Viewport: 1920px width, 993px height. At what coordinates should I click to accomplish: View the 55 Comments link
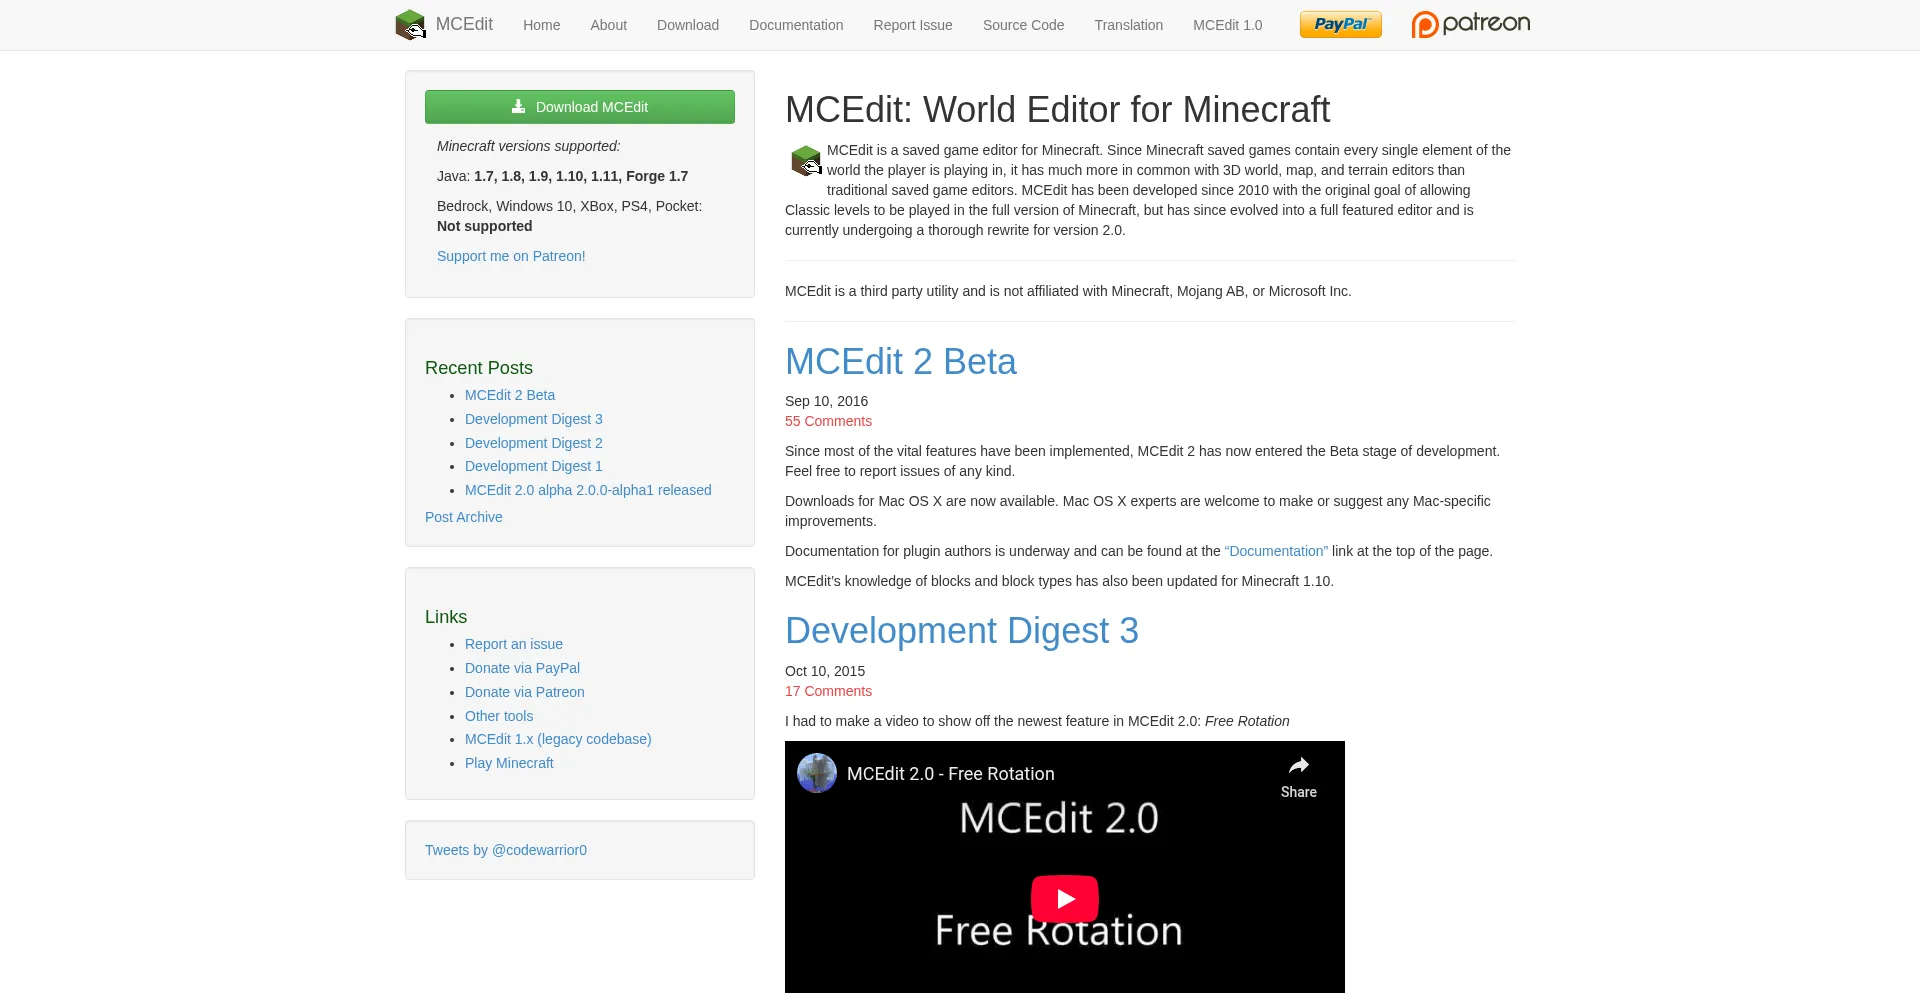[828, 421]
